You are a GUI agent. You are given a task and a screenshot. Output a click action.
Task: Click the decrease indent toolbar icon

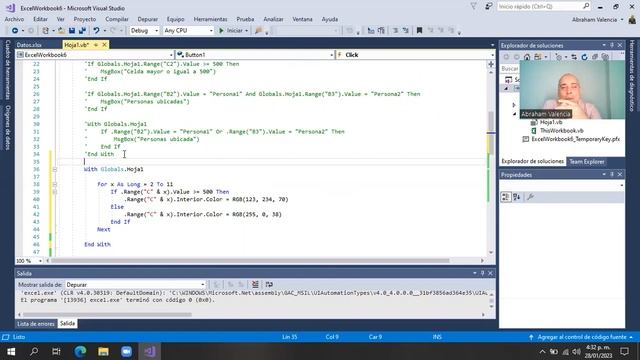point(371,31)
